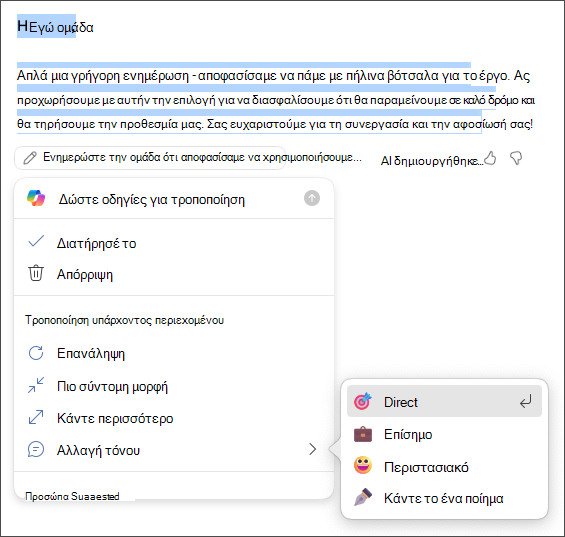Click the Ενημερώστε την ομάδα prompt box
The height and width of the screenshot is (537, 565).
click(x=150, y=158)
